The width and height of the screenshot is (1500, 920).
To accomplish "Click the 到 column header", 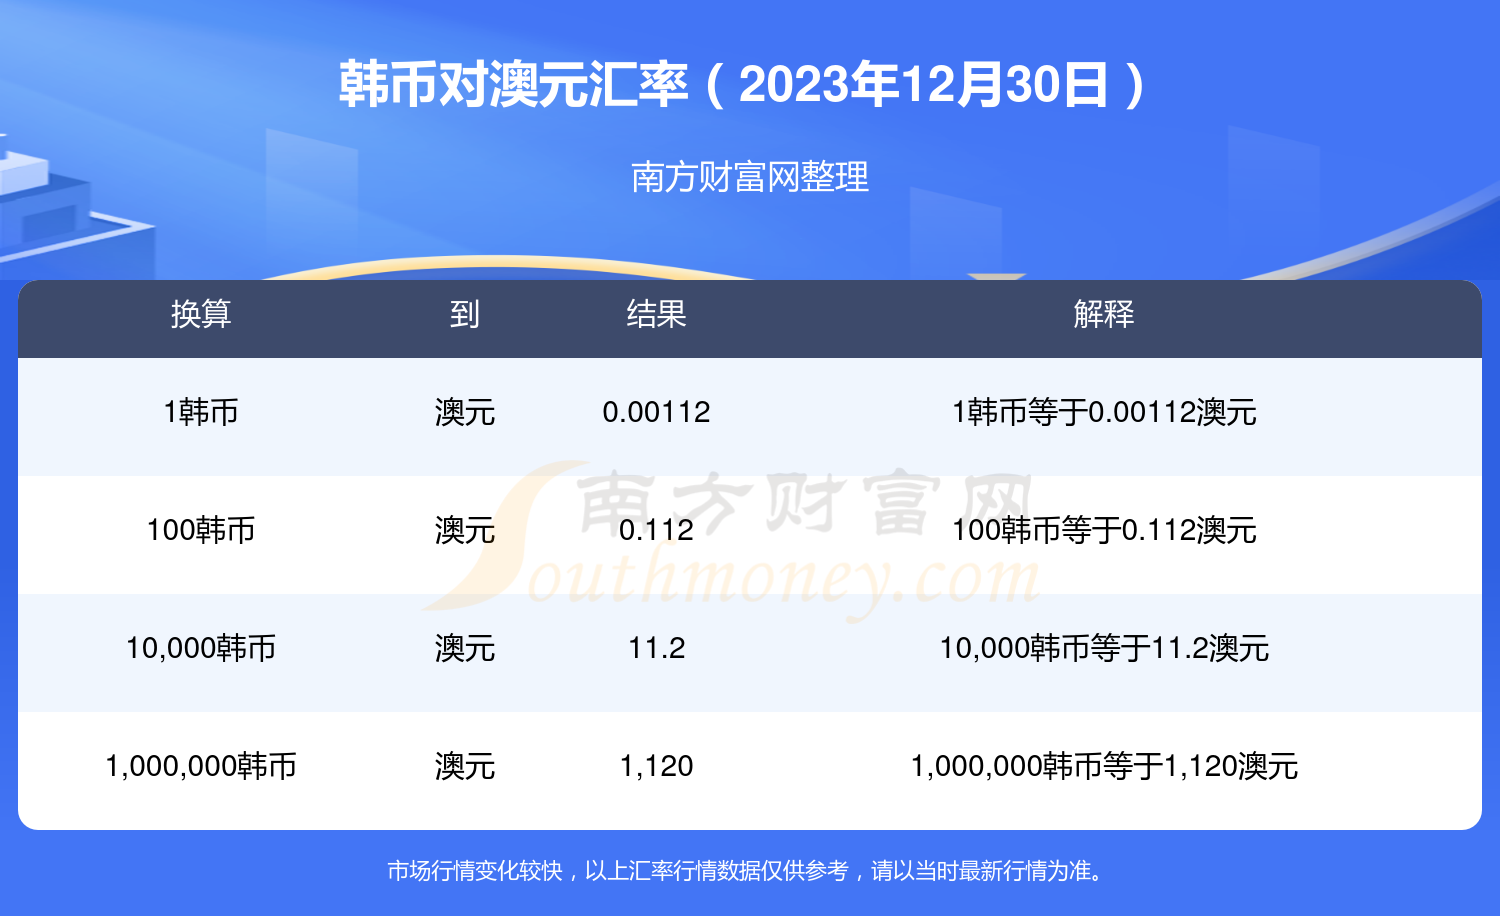I will coord(465,314).
